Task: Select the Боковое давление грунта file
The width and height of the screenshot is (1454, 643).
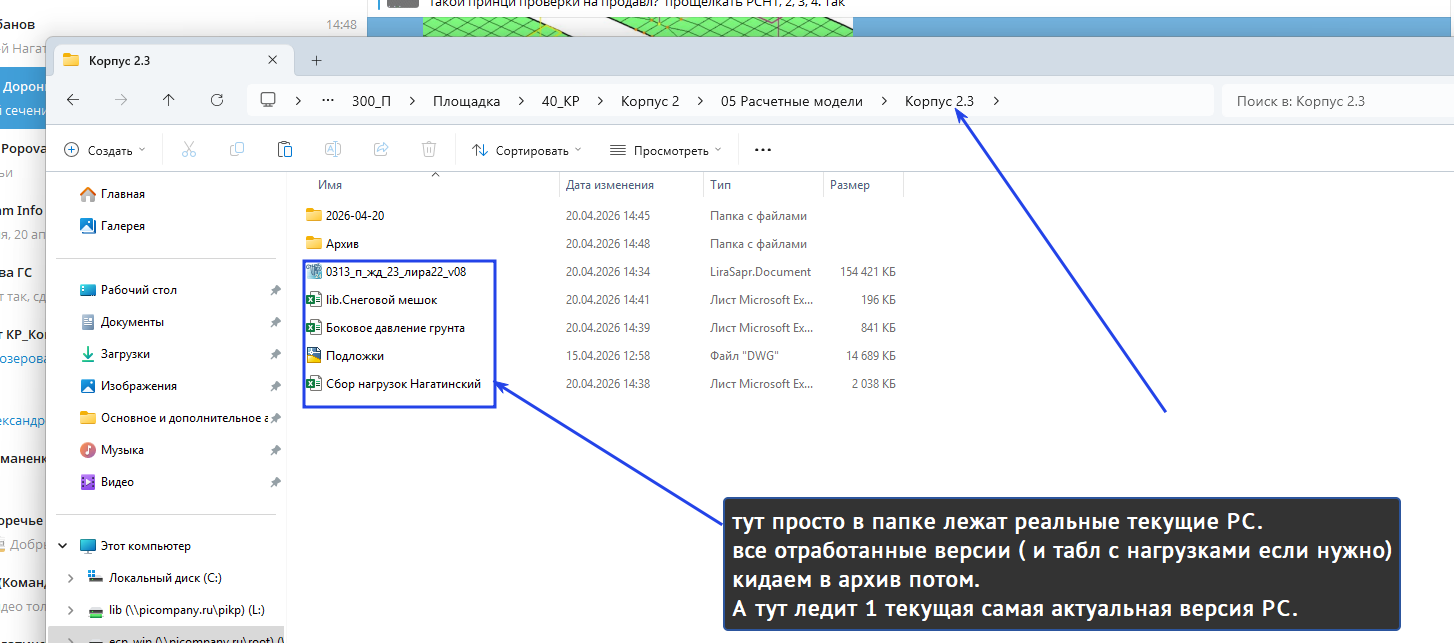Action: (x=395, y=327)
